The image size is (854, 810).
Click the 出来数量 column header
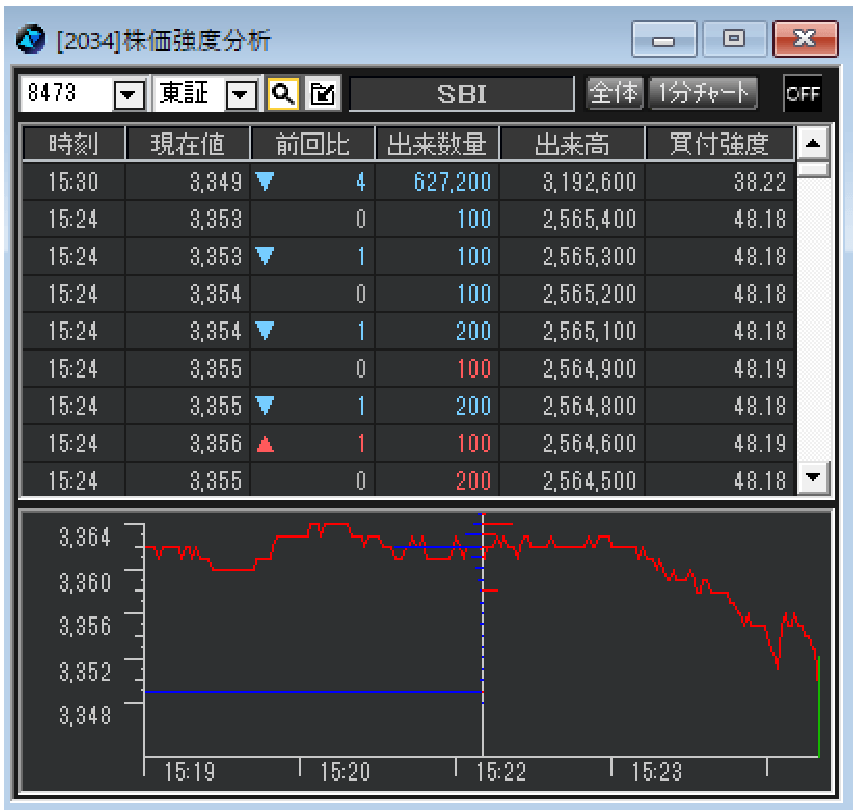click(437, 144)
